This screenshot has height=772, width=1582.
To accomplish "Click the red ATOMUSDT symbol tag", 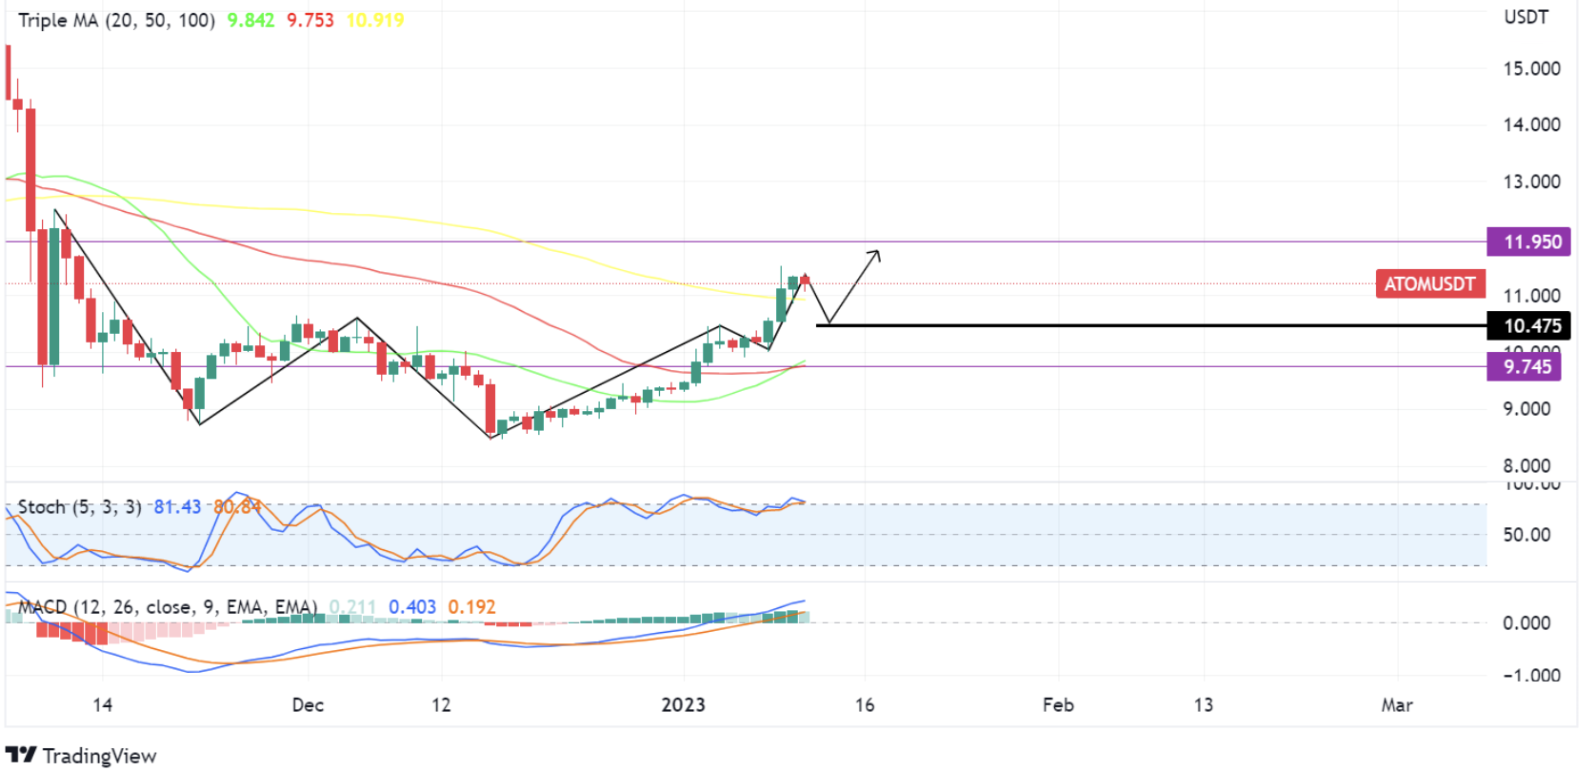I will [x=1430, y=284].
